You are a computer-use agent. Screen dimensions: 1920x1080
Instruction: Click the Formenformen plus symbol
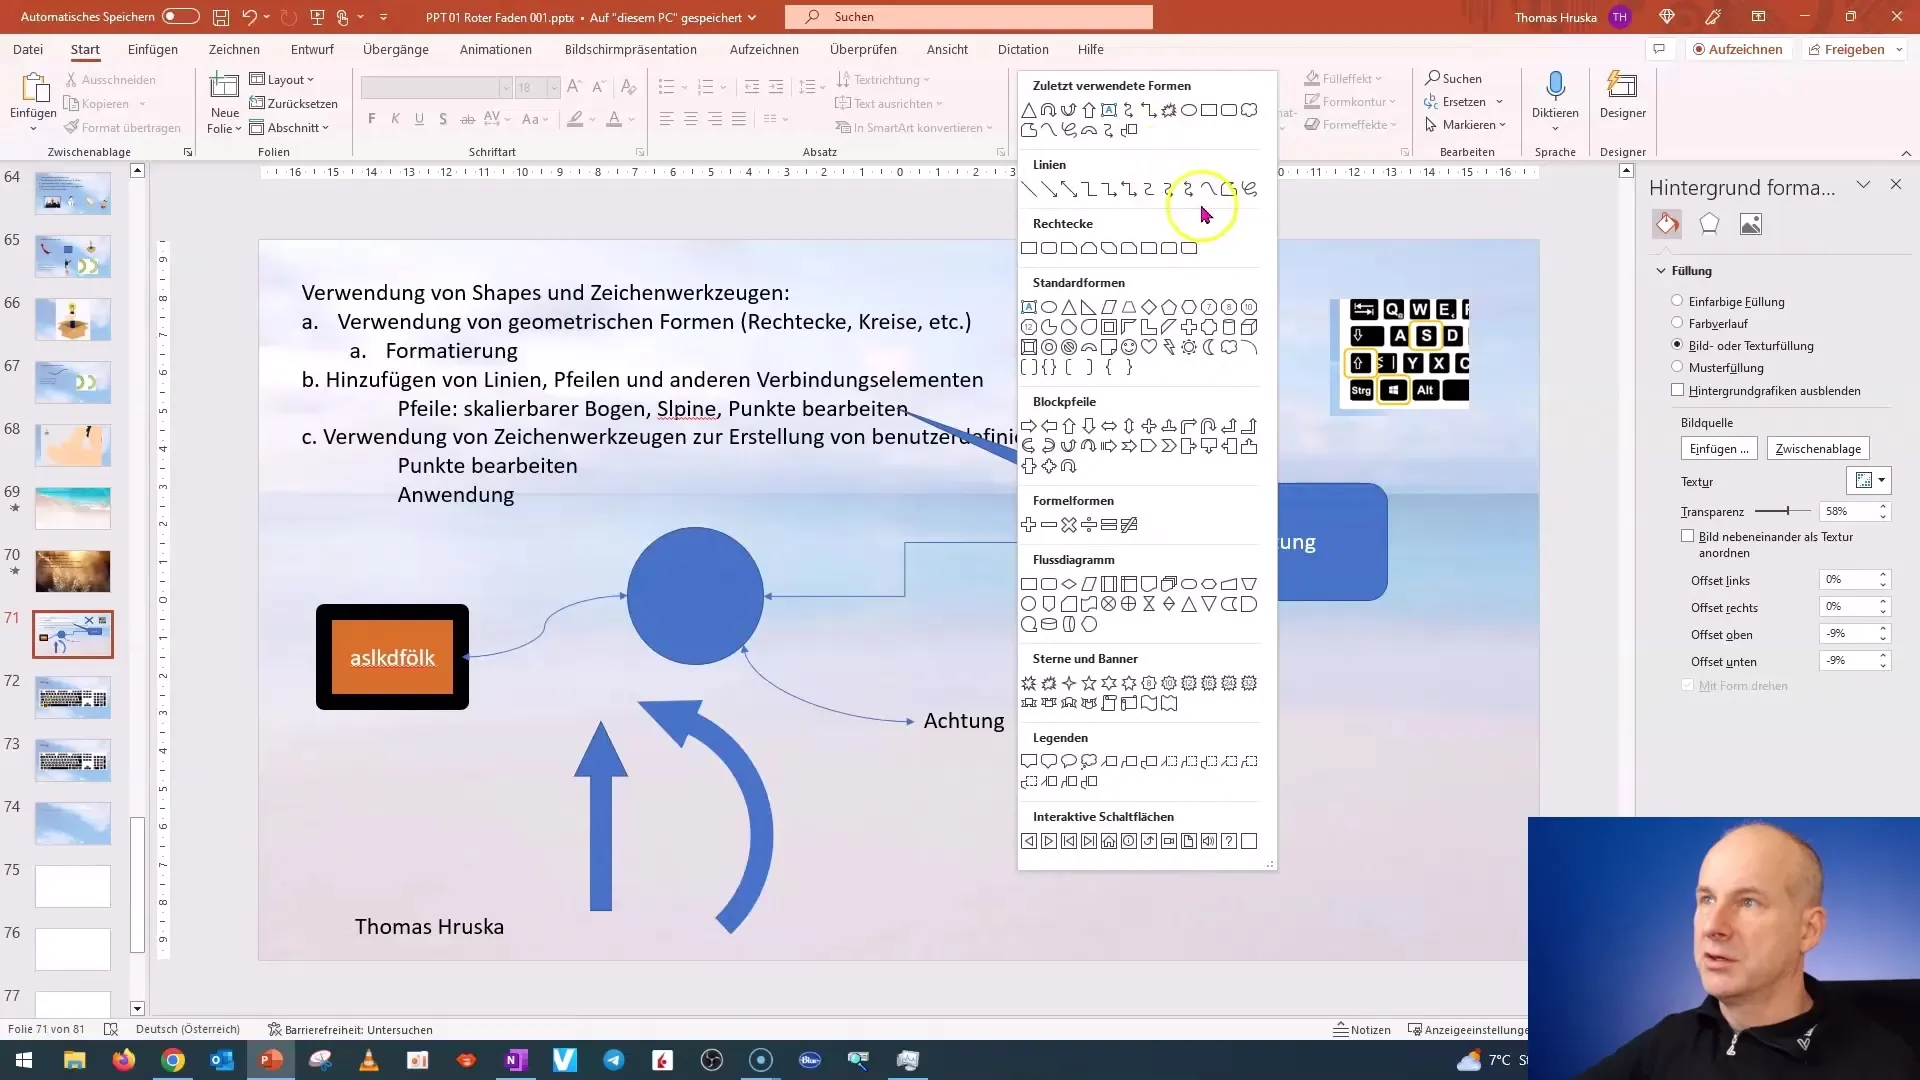point(1029,525)
